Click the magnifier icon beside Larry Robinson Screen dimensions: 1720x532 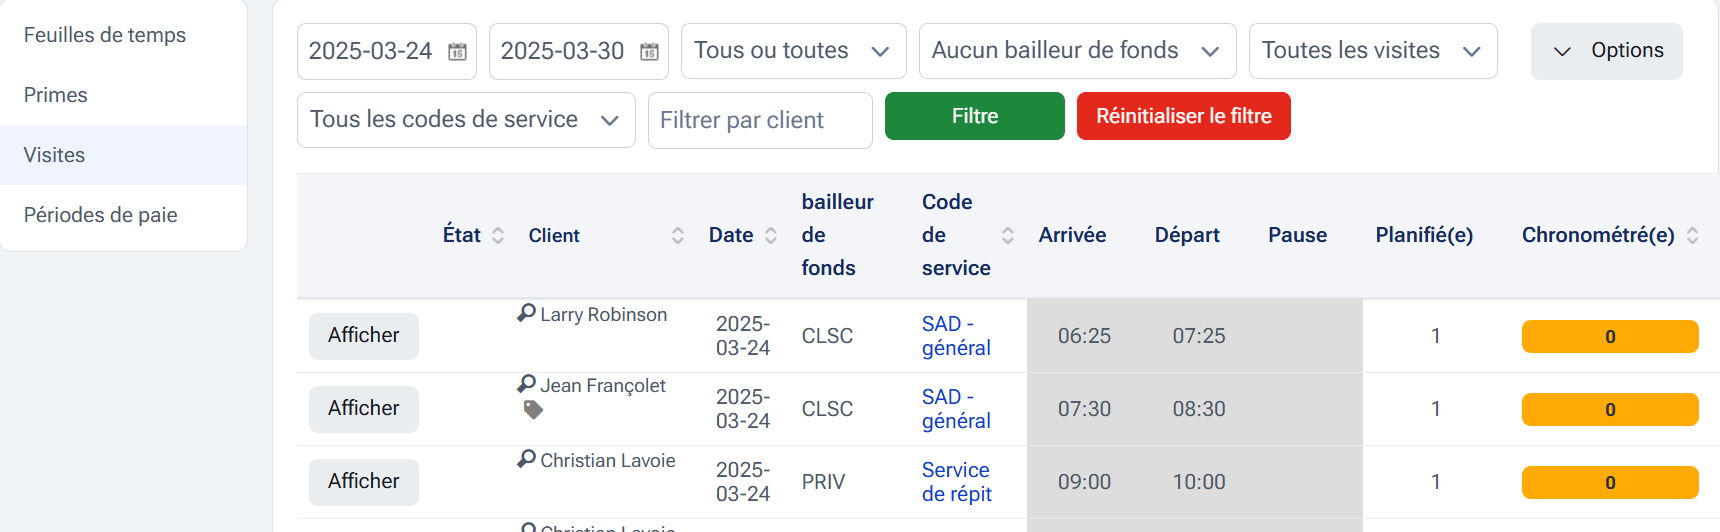[526, 313]
